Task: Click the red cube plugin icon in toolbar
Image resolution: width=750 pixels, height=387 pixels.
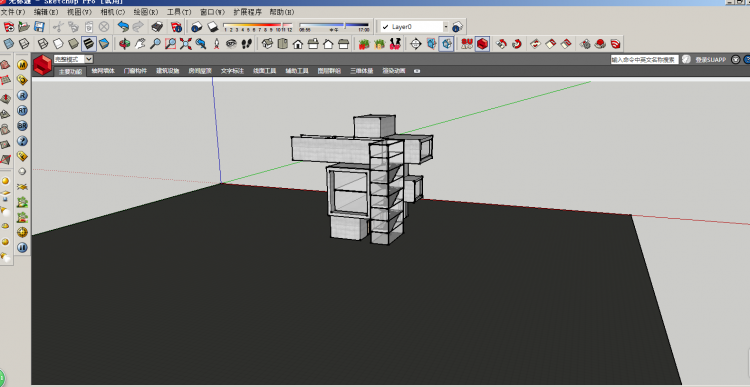Action: [x=482, y=44]
